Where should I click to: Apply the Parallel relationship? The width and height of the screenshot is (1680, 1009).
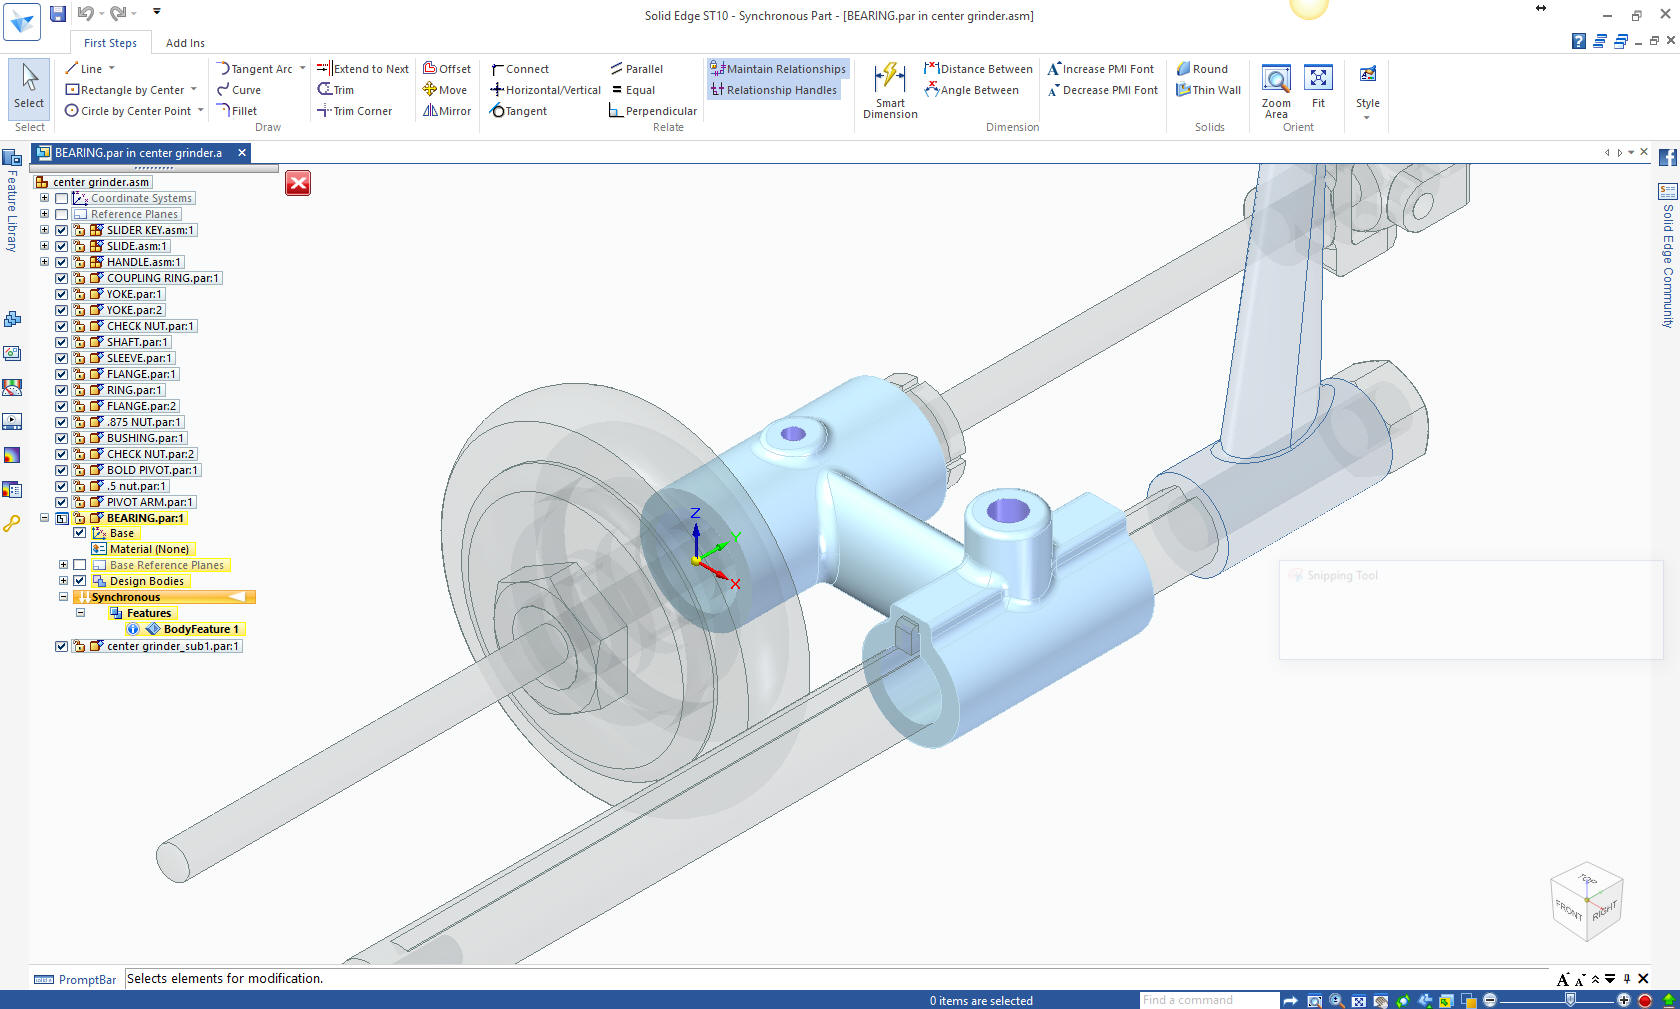coord(637,69)
